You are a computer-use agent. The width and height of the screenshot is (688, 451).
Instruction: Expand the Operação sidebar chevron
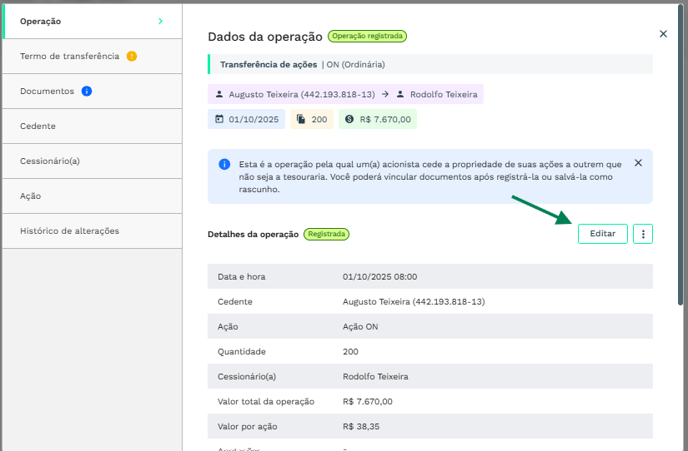(160, 21)
